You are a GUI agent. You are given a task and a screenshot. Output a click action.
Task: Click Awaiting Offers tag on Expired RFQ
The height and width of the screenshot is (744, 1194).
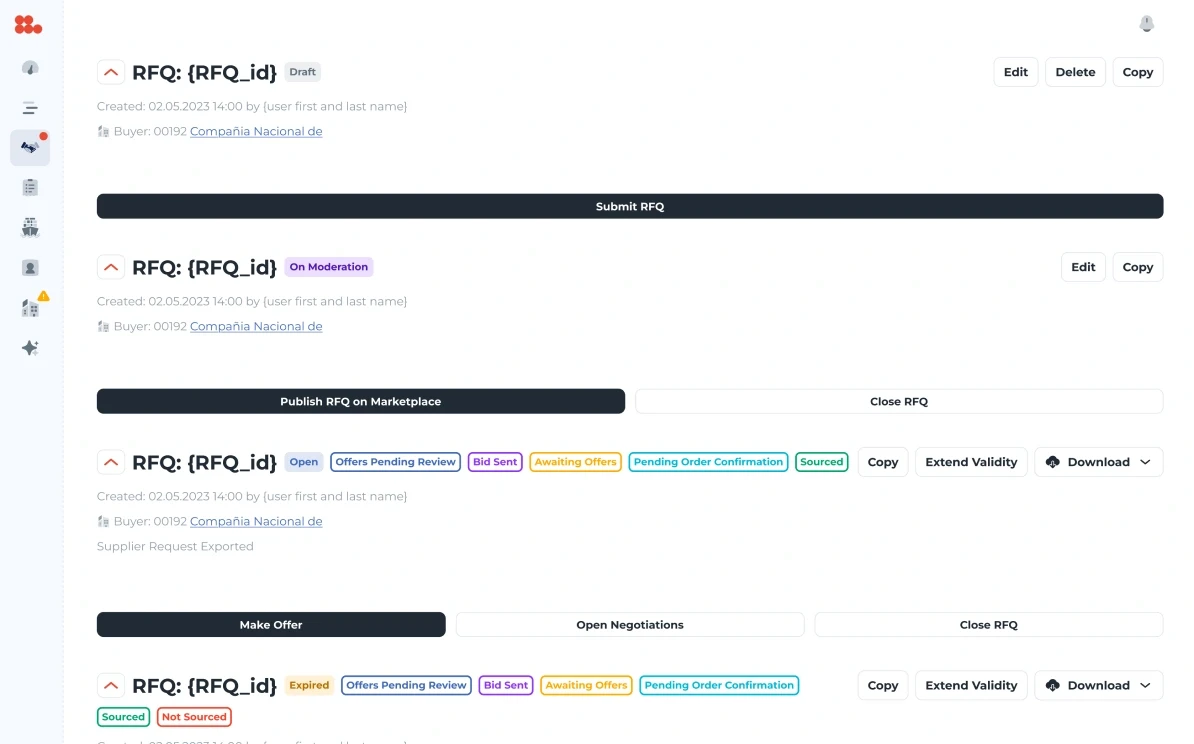coord(586,685)
